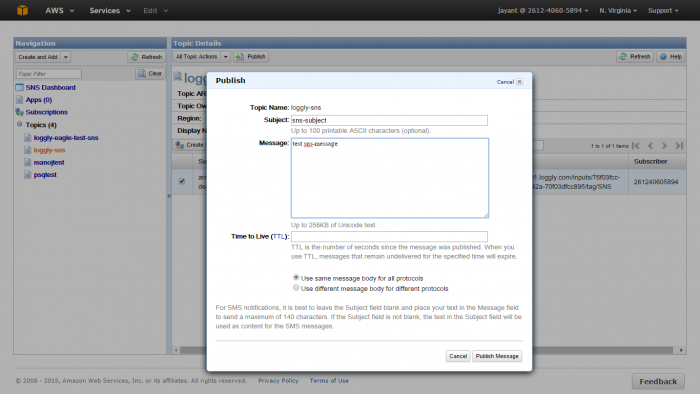Screen dimensions: 700x394
Task: Open the Support menu
Action: tap(663, 10)
